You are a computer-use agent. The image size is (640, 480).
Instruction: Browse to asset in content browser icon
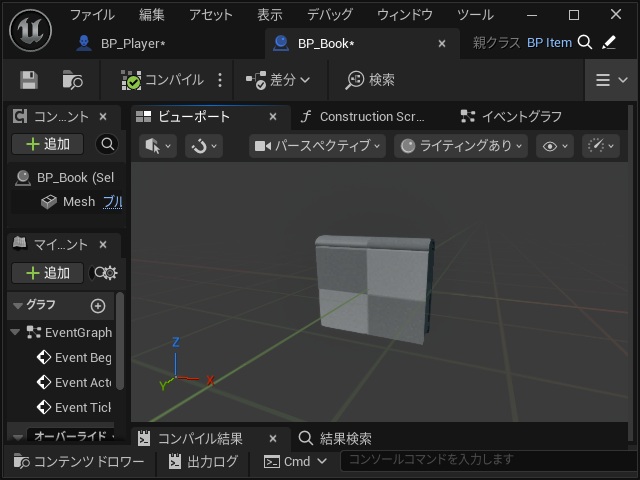click(73, 80)
